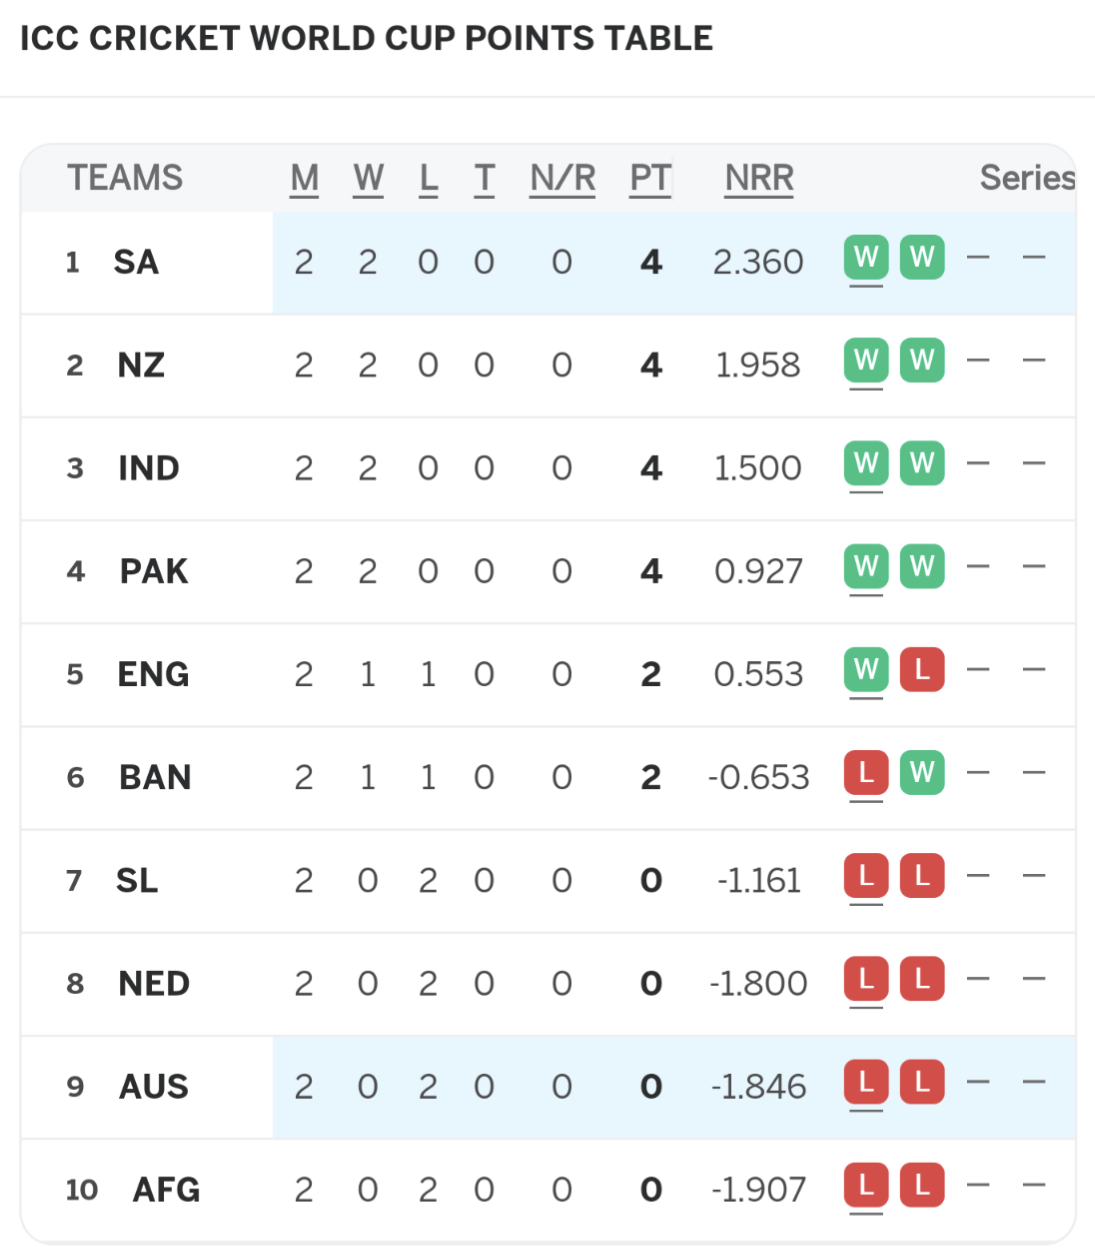
Task: Click BAN's red L result badge
Action: 866,773
